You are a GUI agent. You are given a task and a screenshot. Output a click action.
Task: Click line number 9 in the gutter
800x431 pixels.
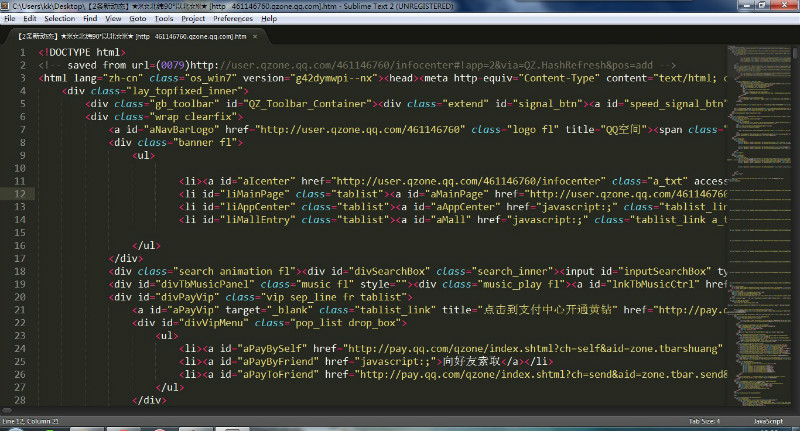22,155
